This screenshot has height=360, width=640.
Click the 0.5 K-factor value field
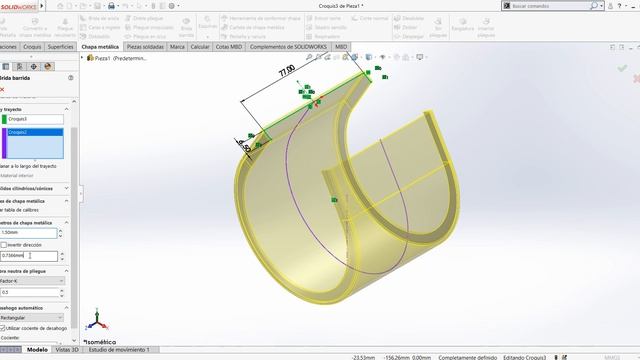click(29, 292)
